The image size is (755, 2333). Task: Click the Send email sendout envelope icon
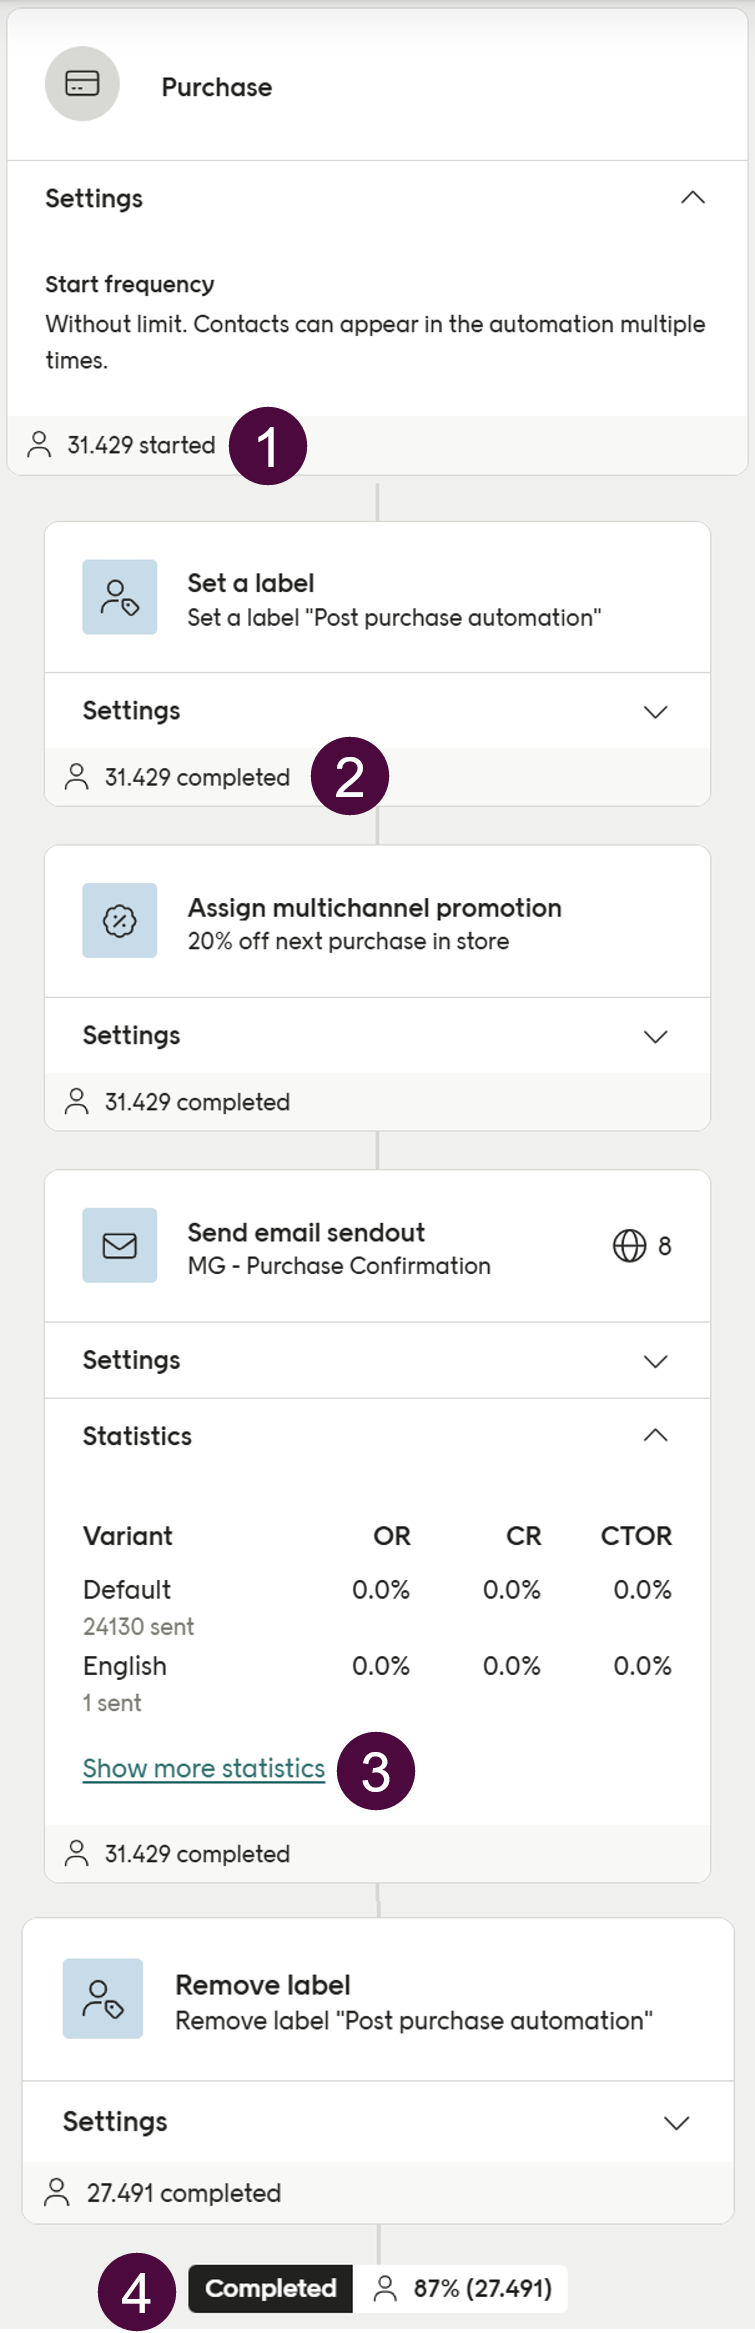[120, 1246]
